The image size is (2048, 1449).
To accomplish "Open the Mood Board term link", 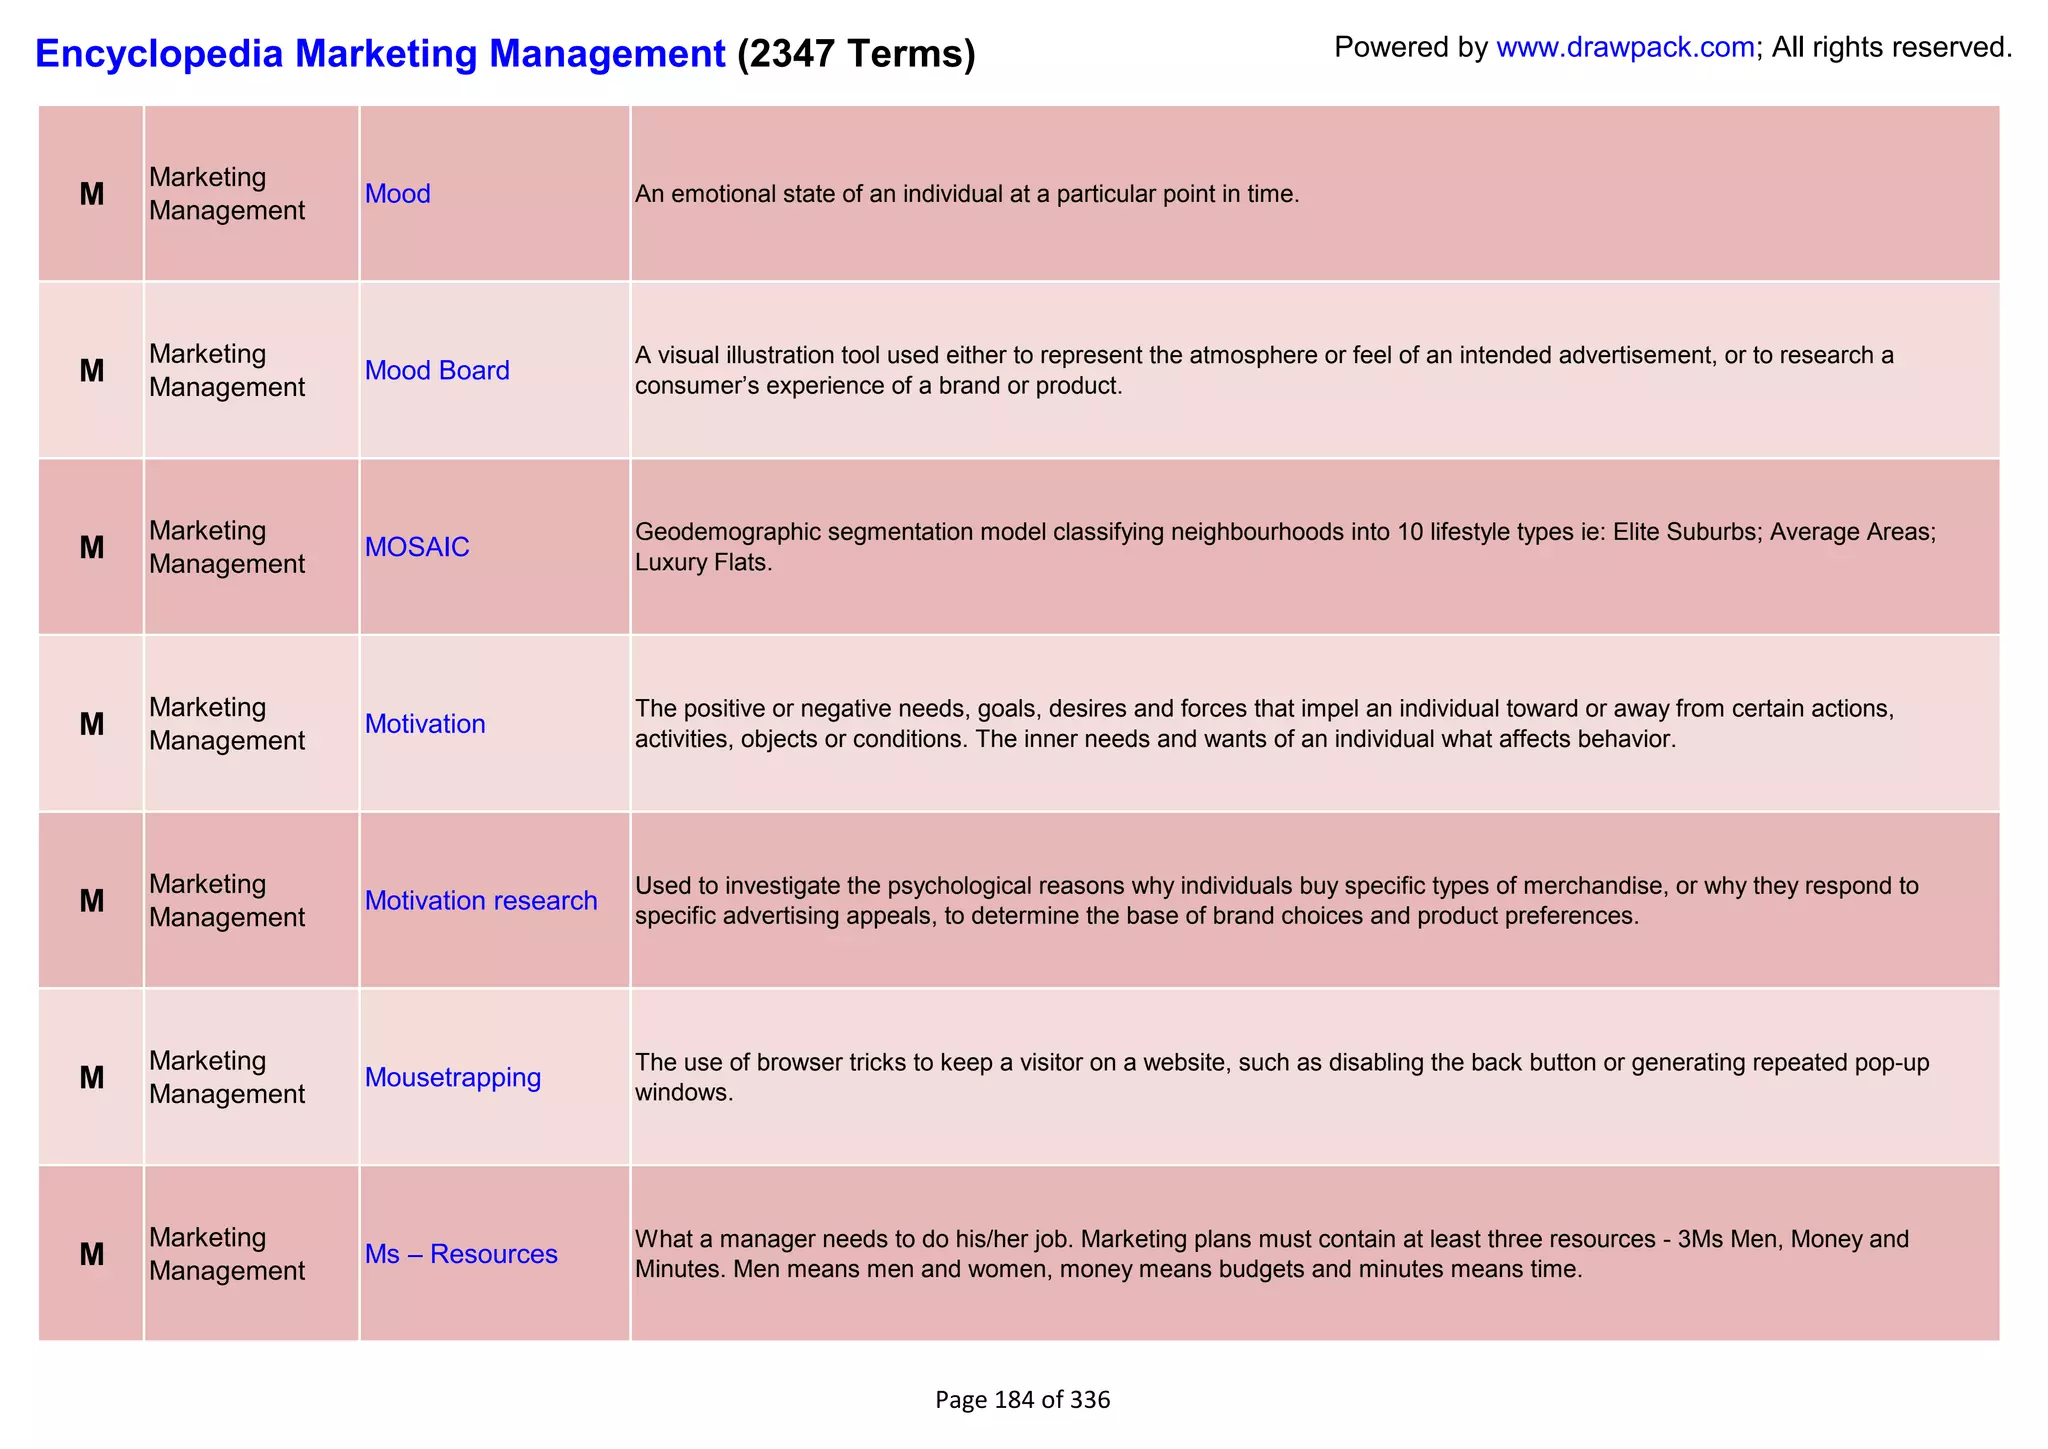I will pos(437,371).
